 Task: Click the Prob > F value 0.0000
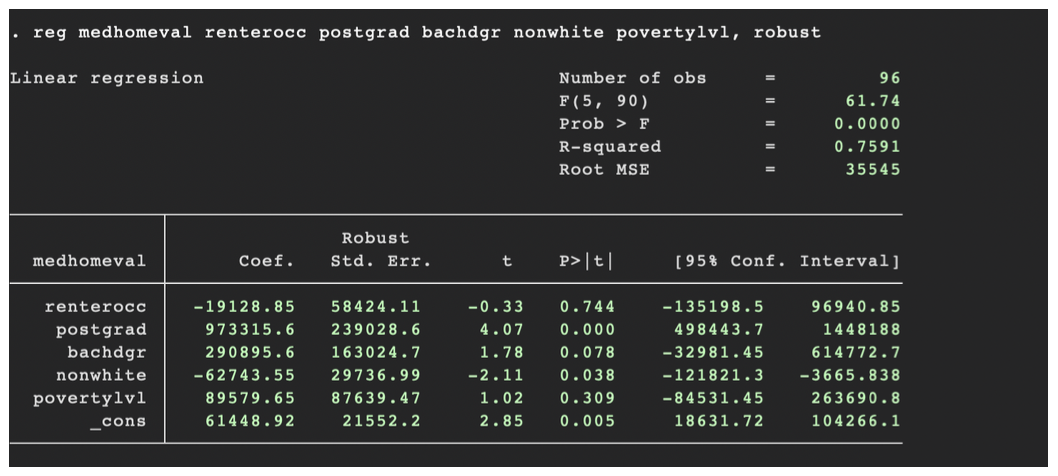[867, 124]
